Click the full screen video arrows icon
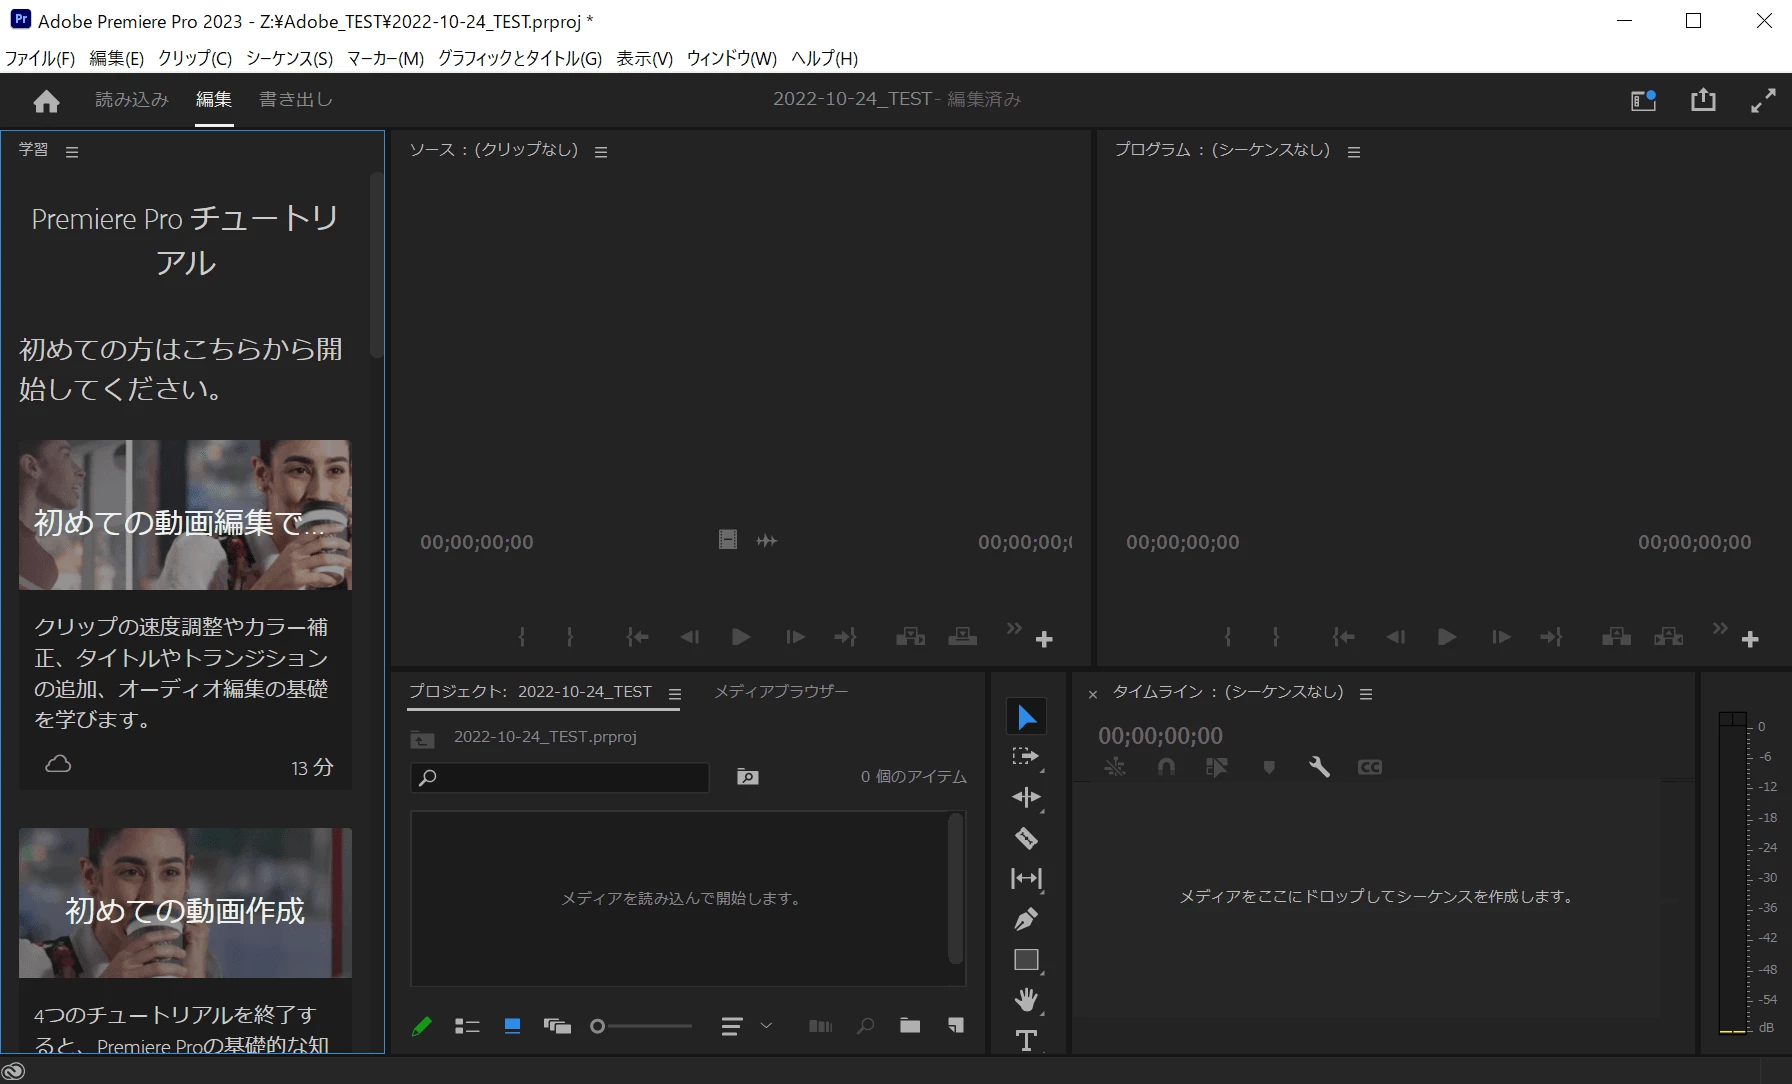 pyautogui.click(x=1763, y=100)
